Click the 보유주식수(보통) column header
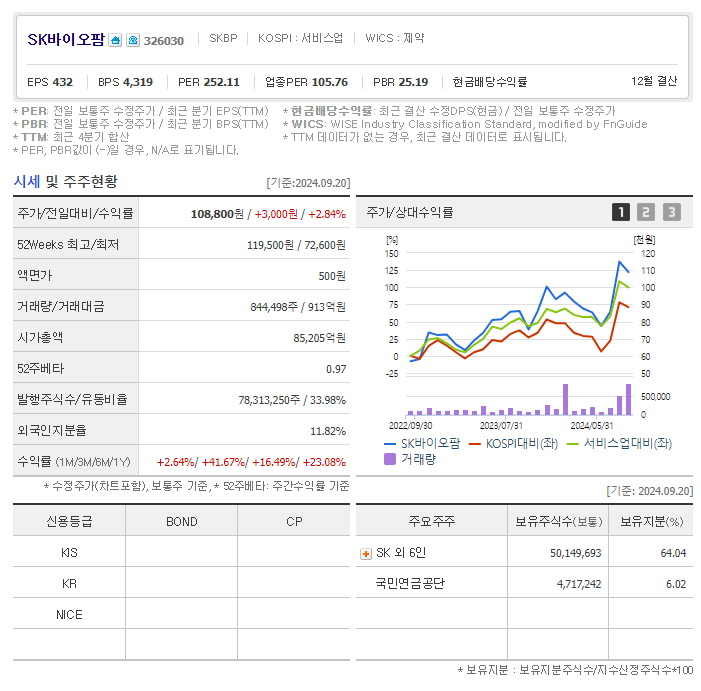 pos(558,521)
